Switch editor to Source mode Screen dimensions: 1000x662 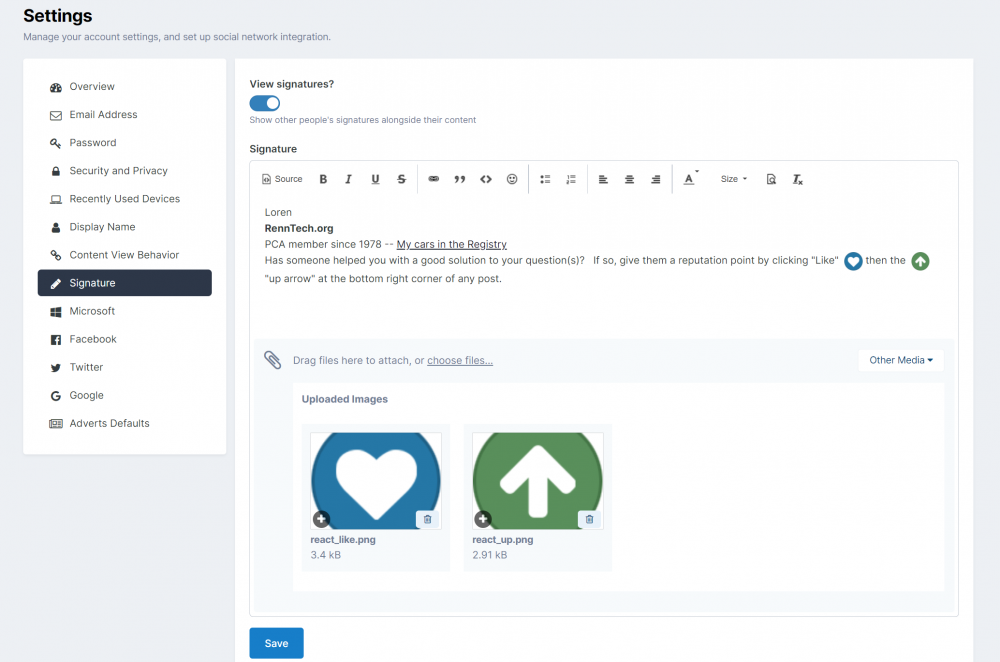pos(282,179)
